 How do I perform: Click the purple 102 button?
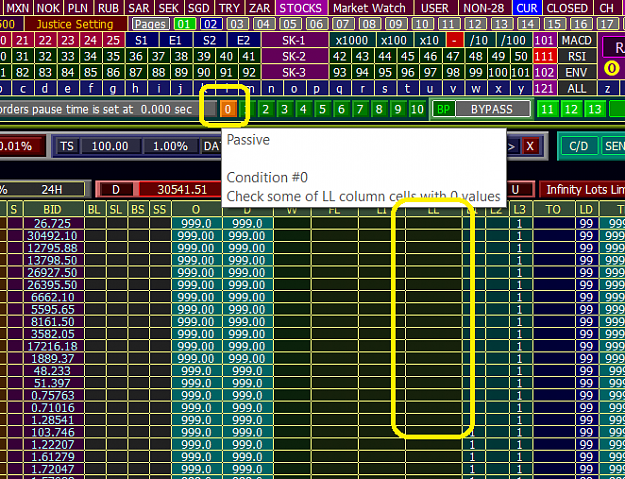(x=544, y=72)
